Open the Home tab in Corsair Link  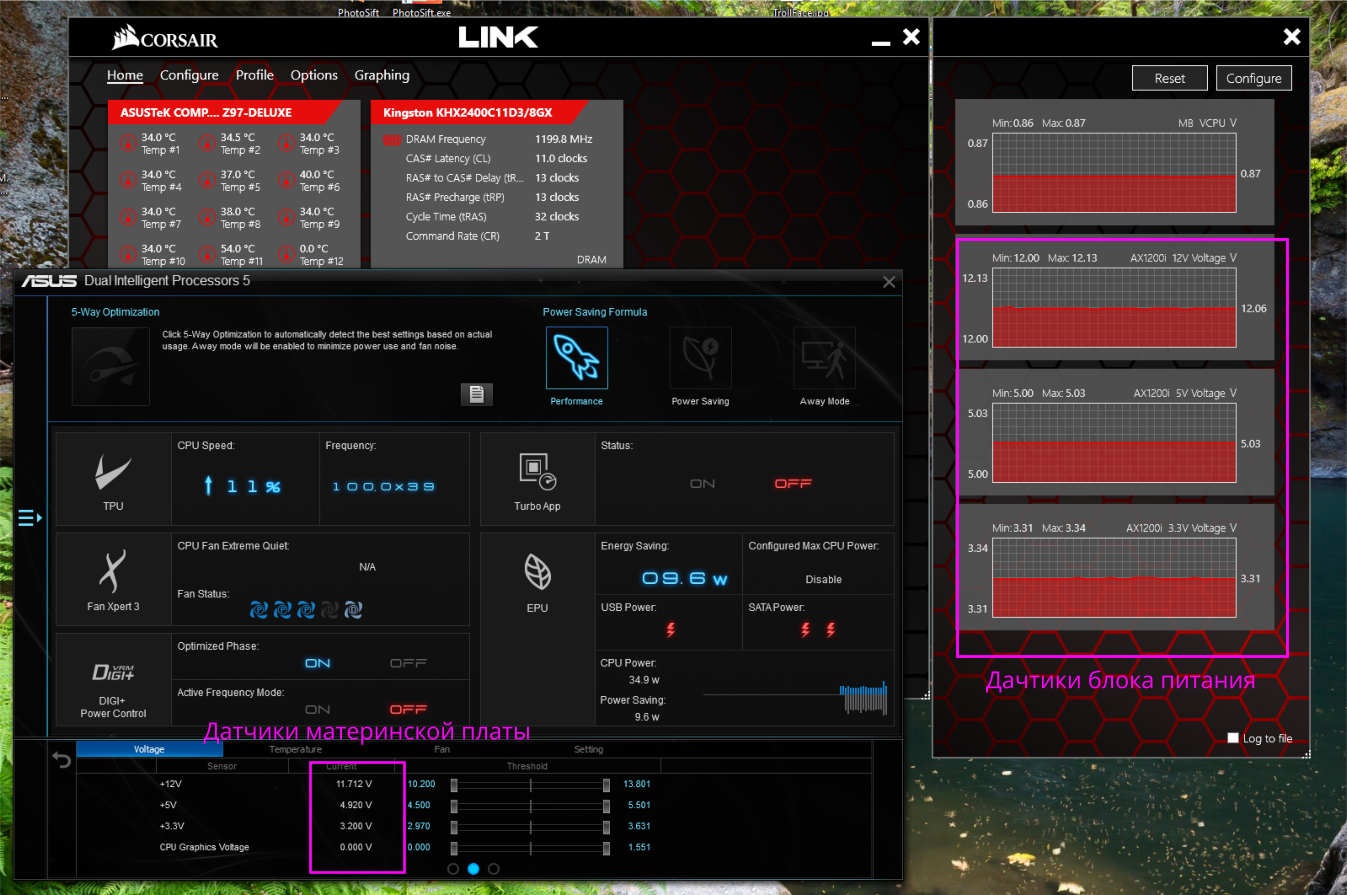(125, 75)
